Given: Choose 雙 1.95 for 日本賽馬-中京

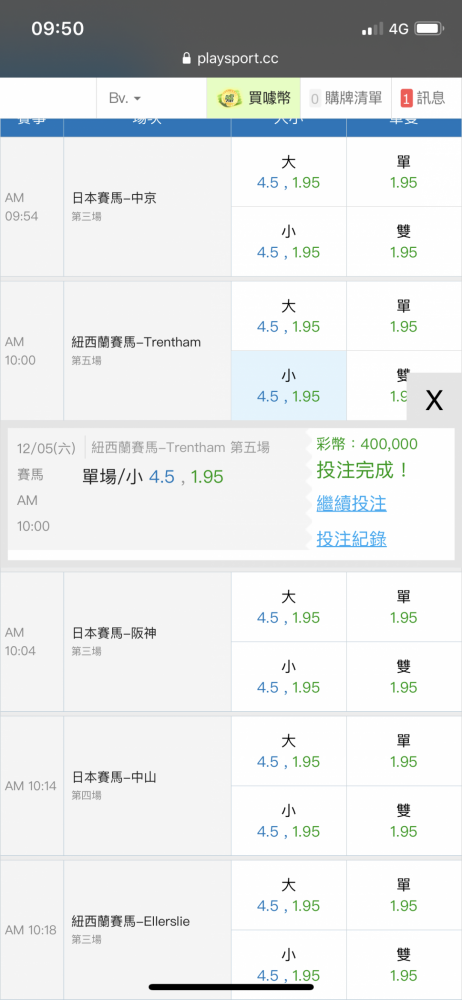Looking at the screenshot, I should pos(404,242).
